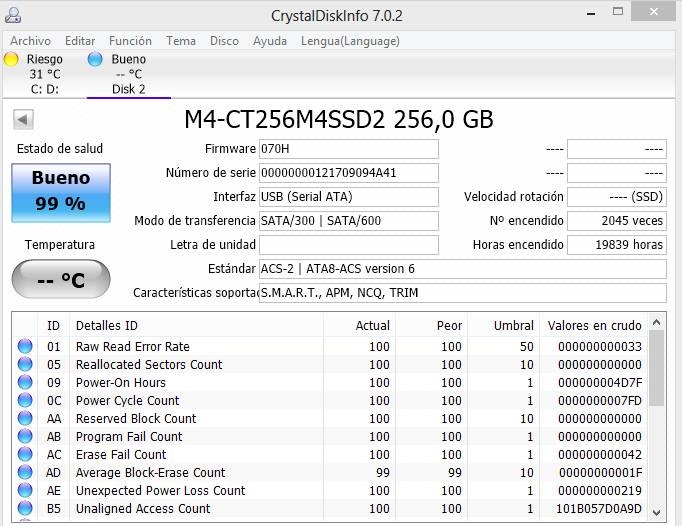Click status icon for Program Fail Count

coord(25,436)
